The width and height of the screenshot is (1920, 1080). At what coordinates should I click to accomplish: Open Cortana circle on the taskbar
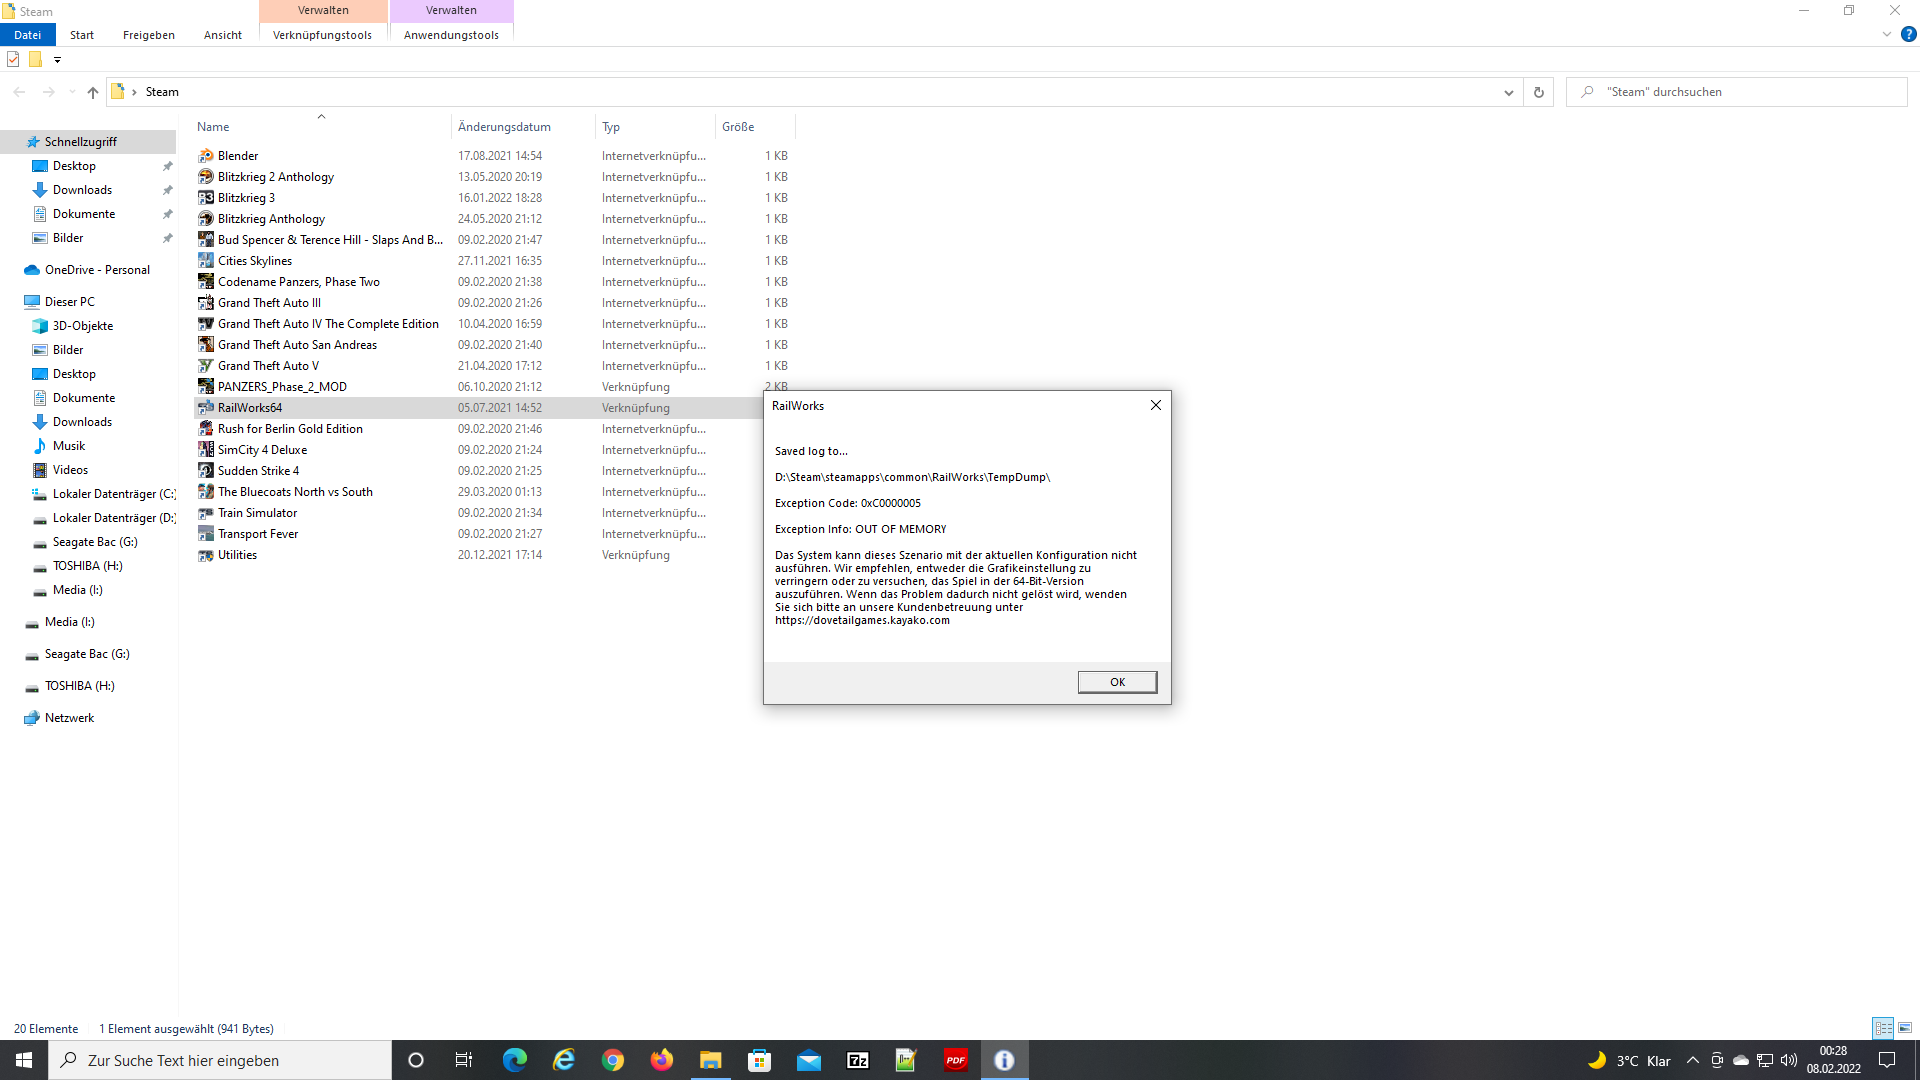[416, 1060]
